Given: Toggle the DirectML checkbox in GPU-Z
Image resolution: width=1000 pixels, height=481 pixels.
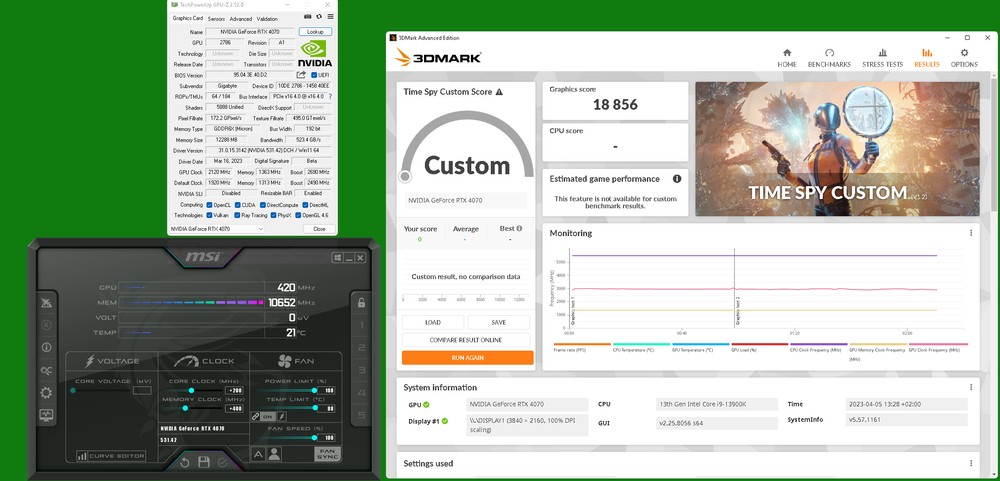Looking at the screenshot, I should tap(305, 205).
